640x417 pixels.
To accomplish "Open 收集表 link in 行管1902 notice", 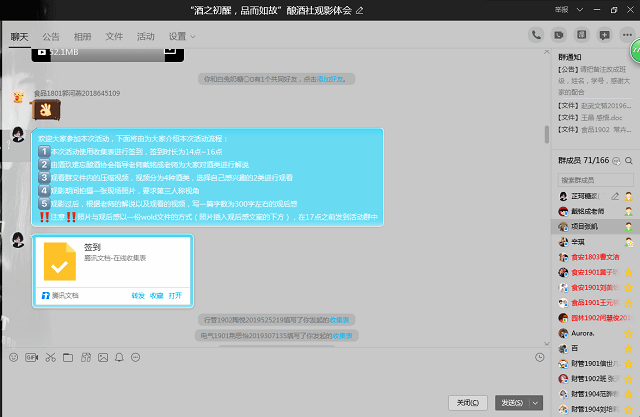I will click(339, 320).
